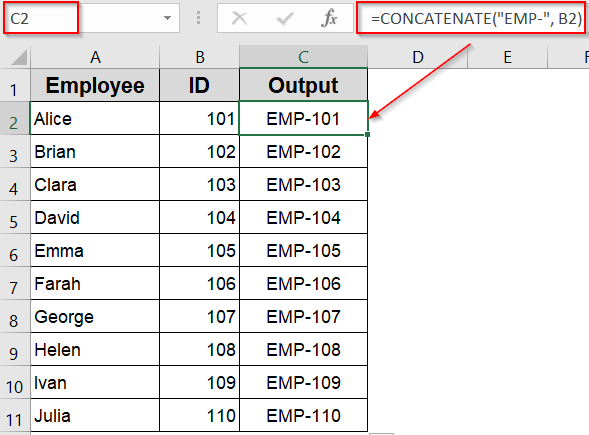Click the formula bar with CONCATENATE formula
Viewport: 589px width, 435px height.
(x=471, y=18)
